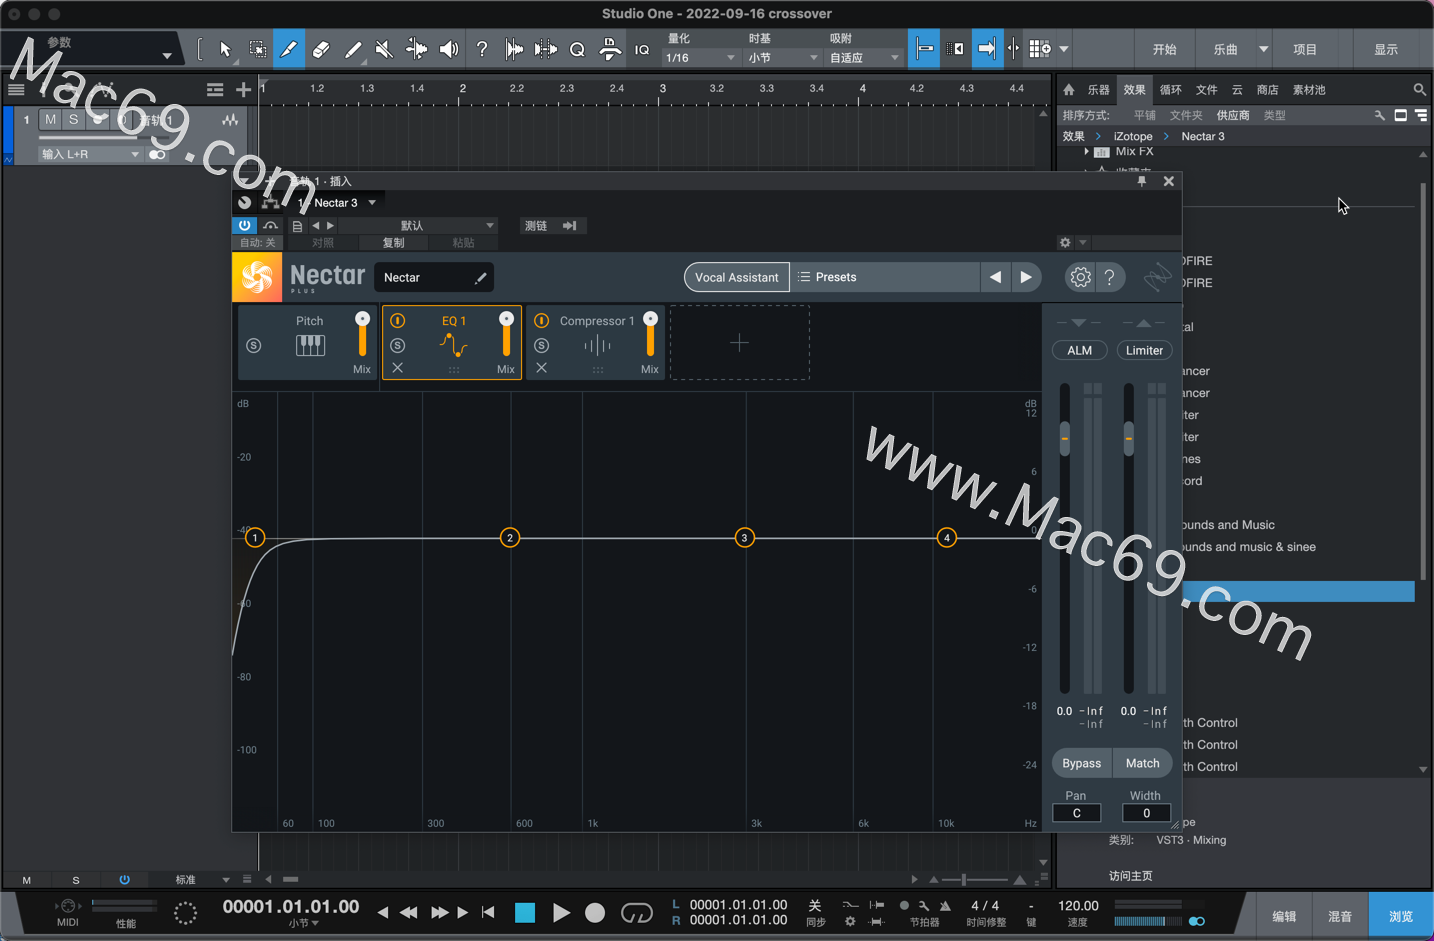Click the pencil icon to rename preset
The image size is (1434, 941).
click(x=480, y=278)
